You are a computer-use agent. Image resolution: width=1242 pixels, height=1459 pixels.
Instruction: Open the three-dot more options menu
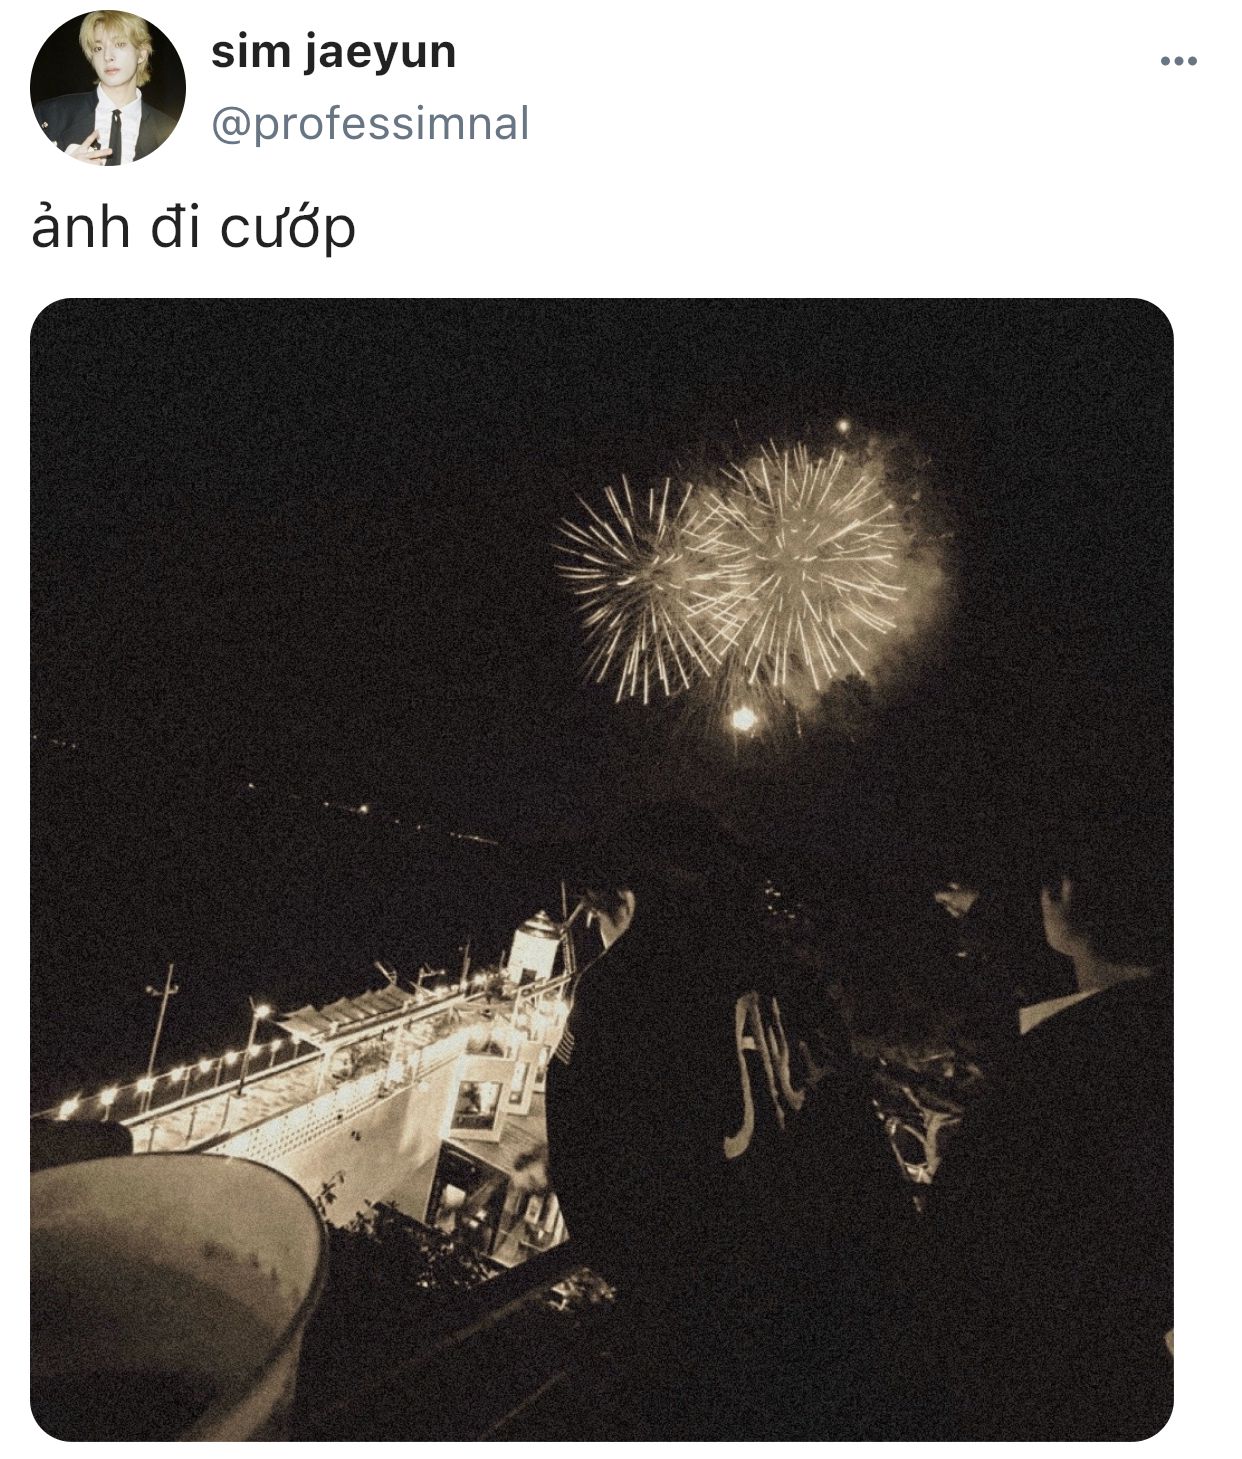(x=1178, y=62)
